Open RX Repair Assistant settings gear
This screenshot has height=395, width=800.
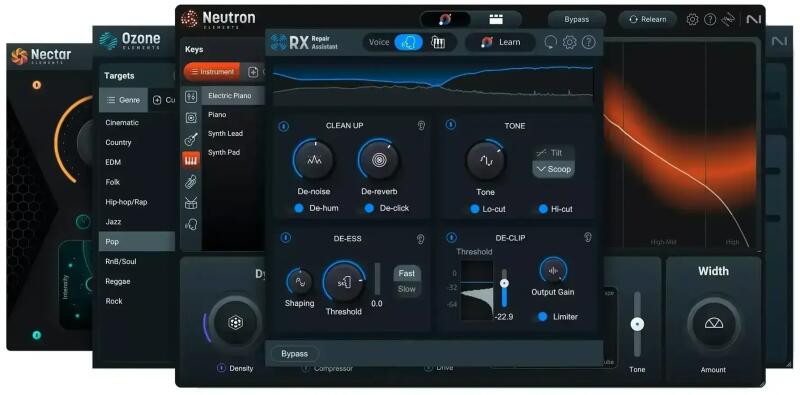[x=569, y=42]
